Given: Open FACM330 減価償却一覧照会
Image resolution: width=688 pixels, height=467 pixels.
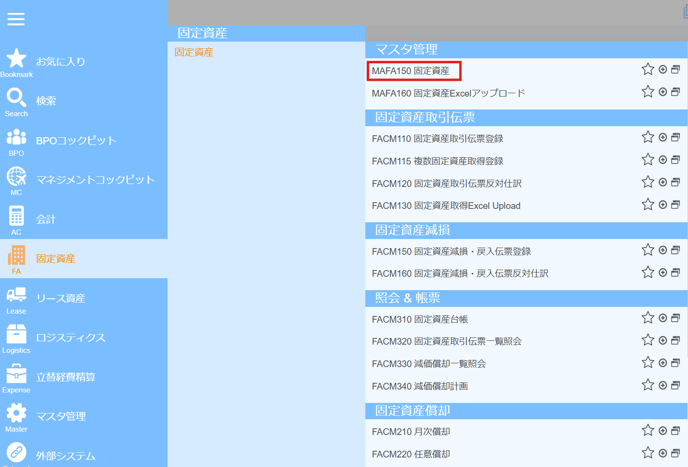Looking at the screenshot, I should 428,364.
